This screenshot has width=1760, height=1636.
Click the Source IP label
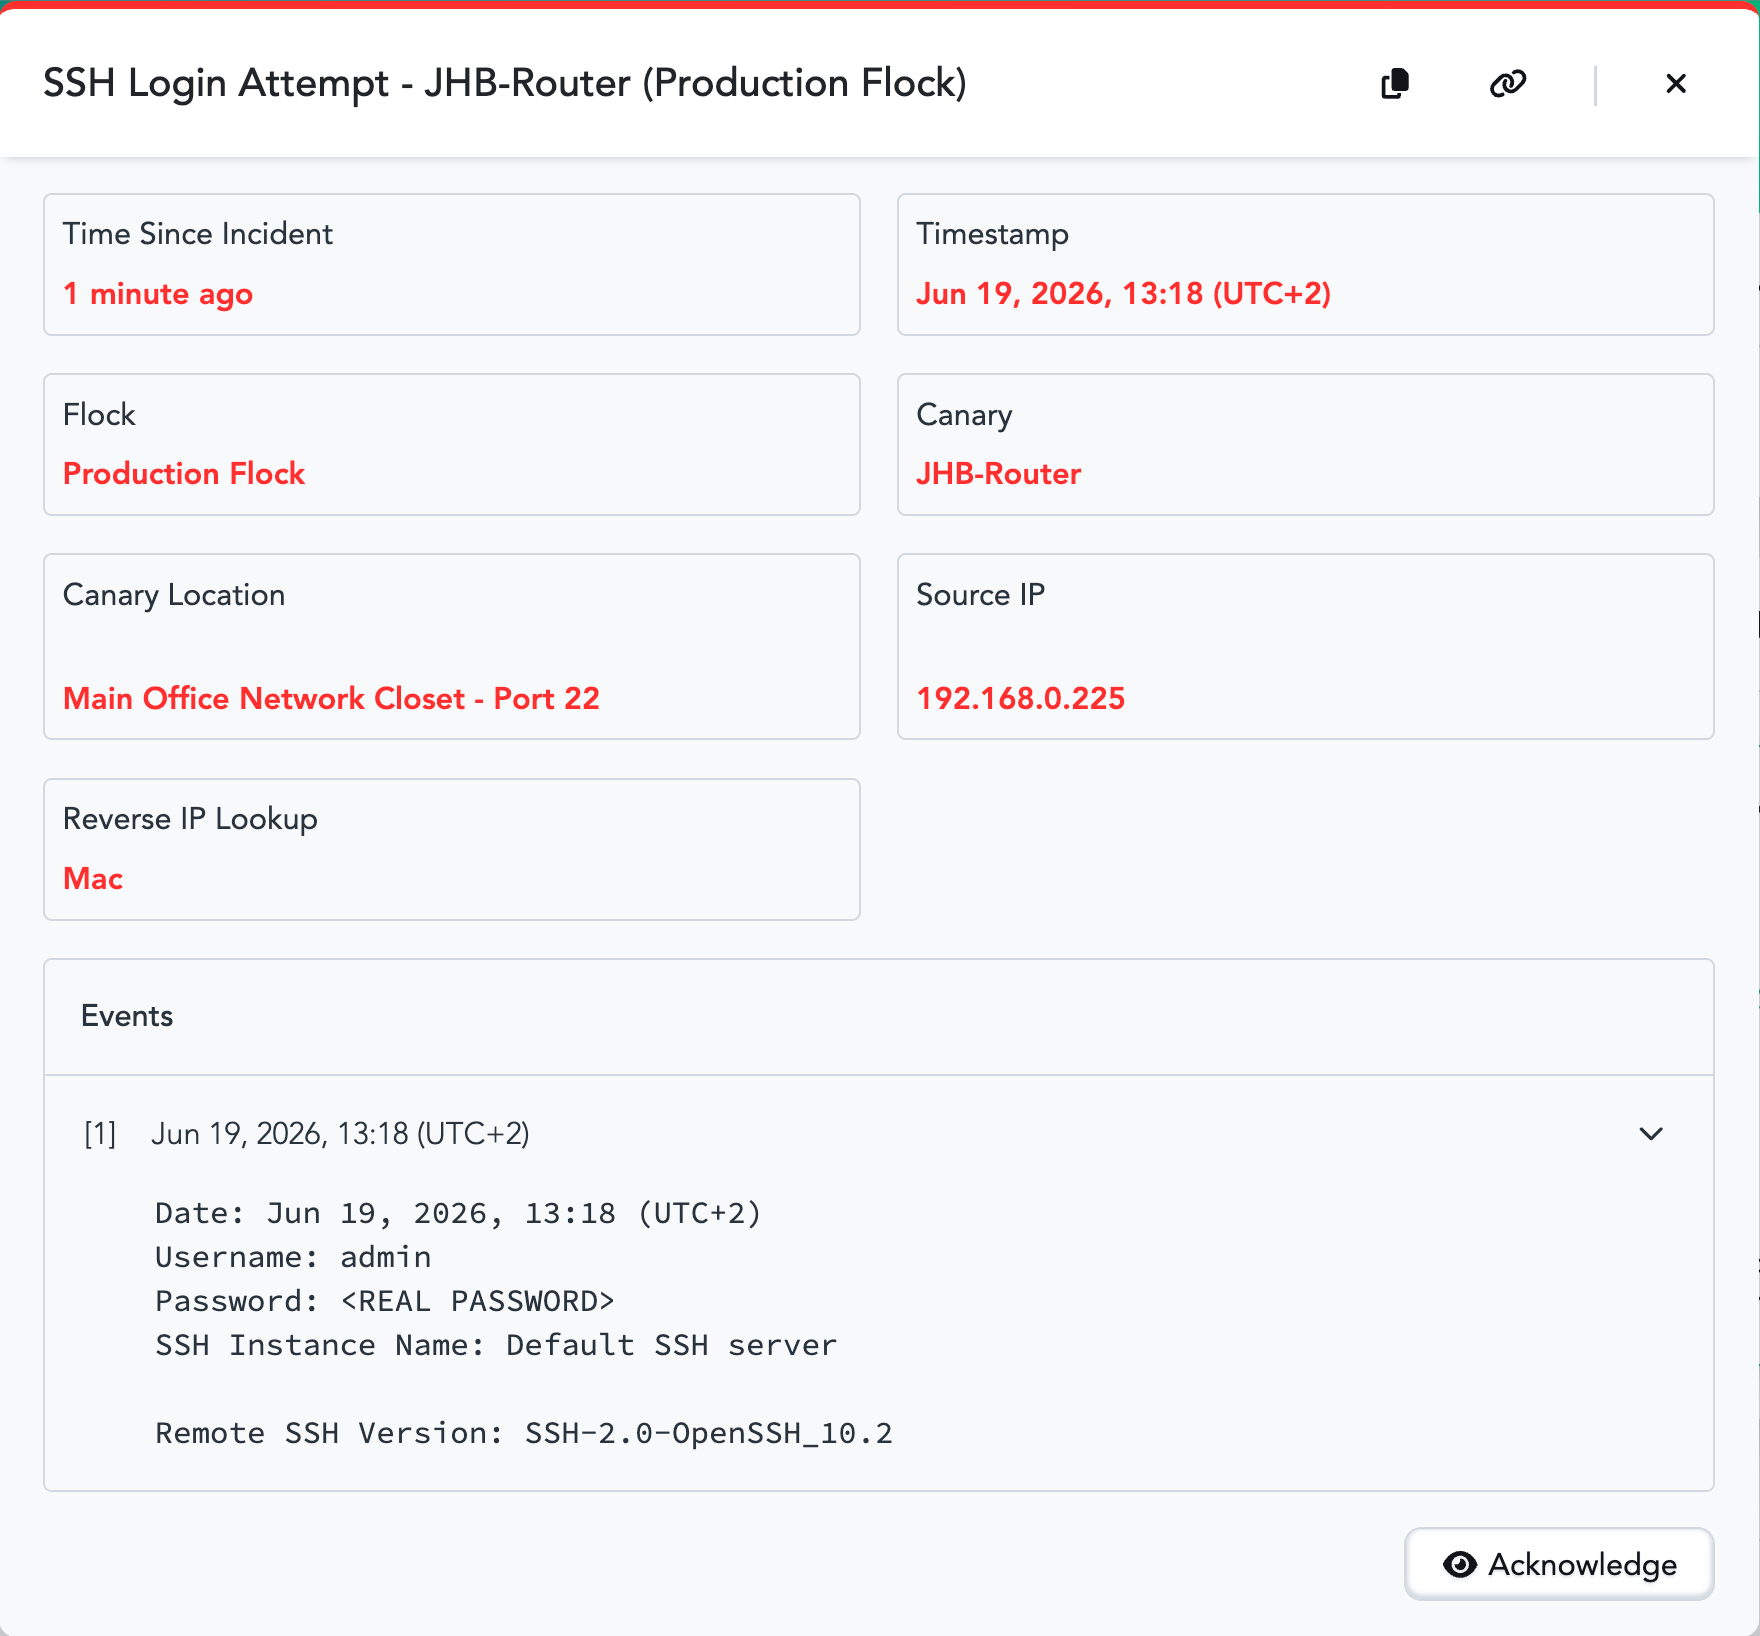[981, 595]
